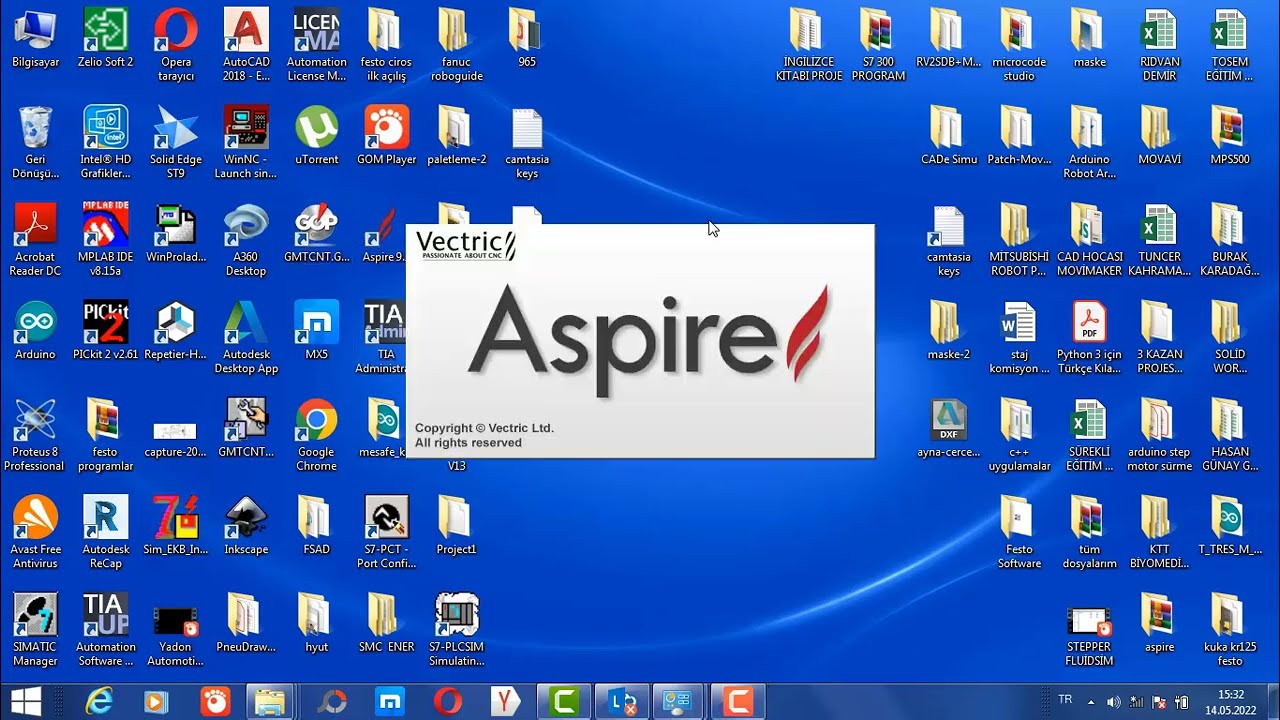Select the A360 Desktop shortcut
This screenshot has height=720, width=1280.
coord(246,242)
